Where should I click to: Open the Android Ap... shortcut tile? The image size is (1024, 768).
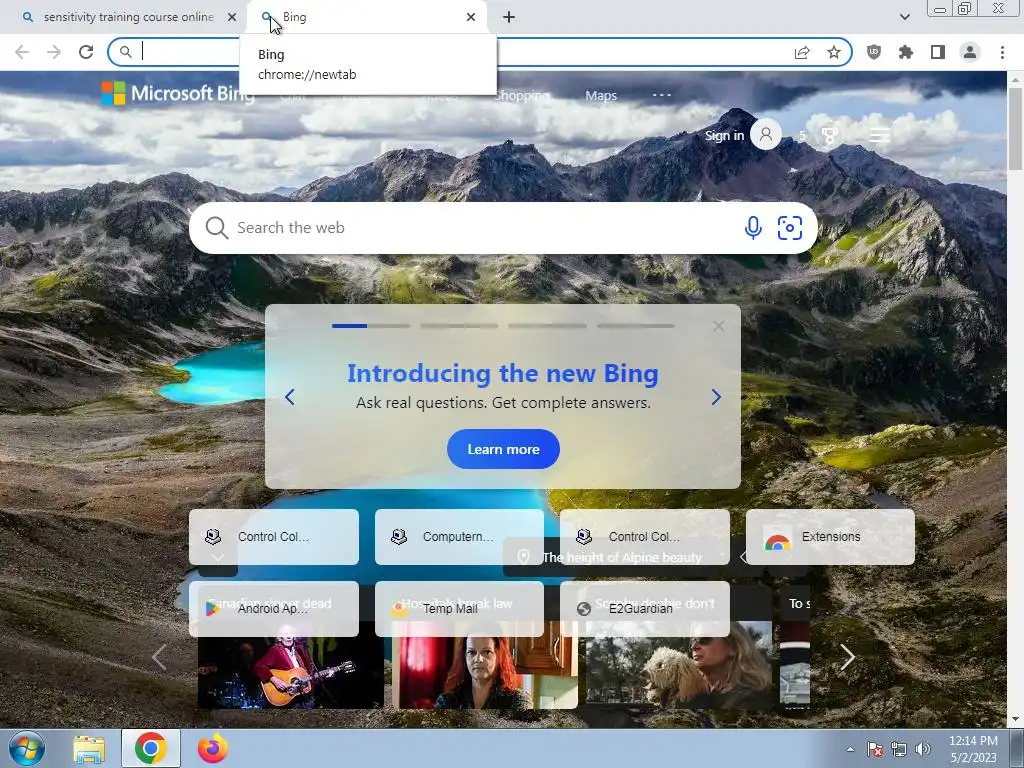(274, 609)
